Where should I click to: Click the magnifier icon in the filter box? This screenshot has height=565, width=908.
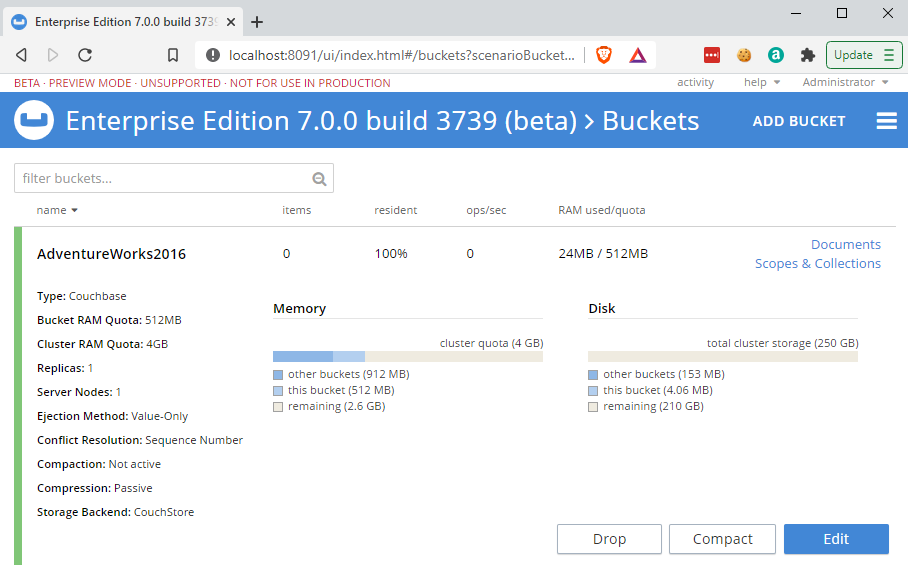[319, 179]
